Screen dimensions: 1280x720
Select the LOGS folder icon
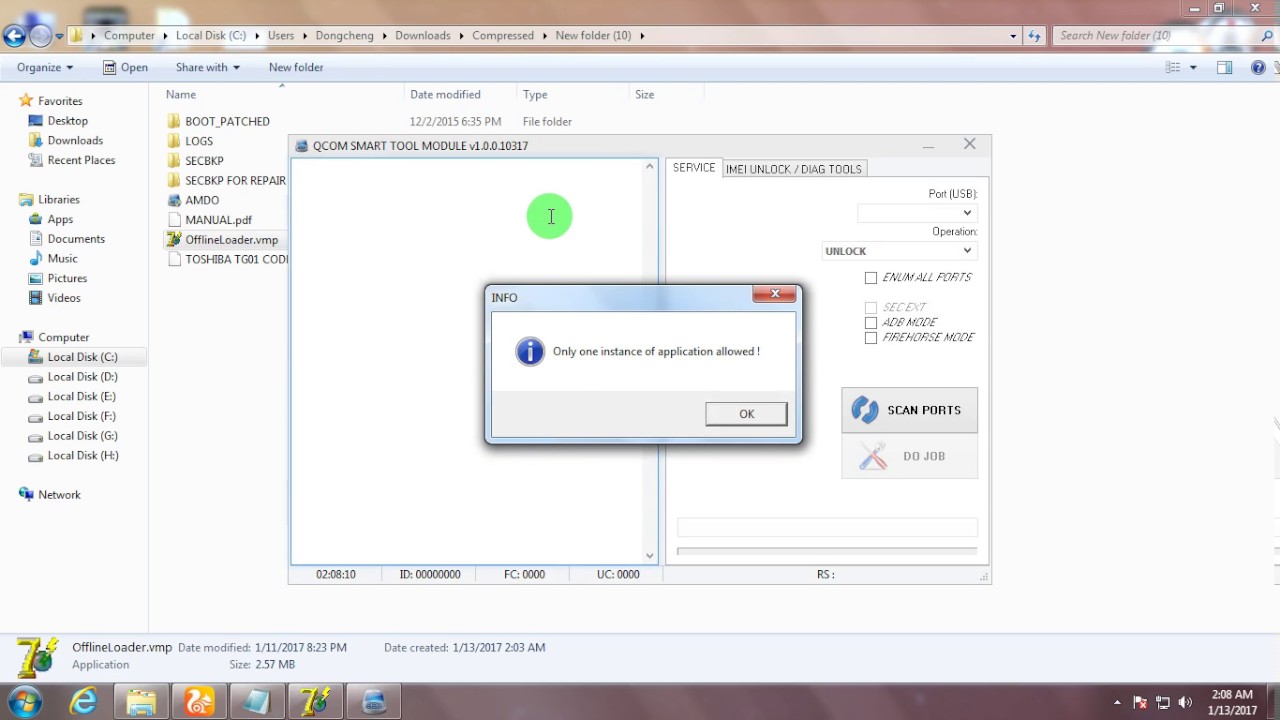click(175, 141)
